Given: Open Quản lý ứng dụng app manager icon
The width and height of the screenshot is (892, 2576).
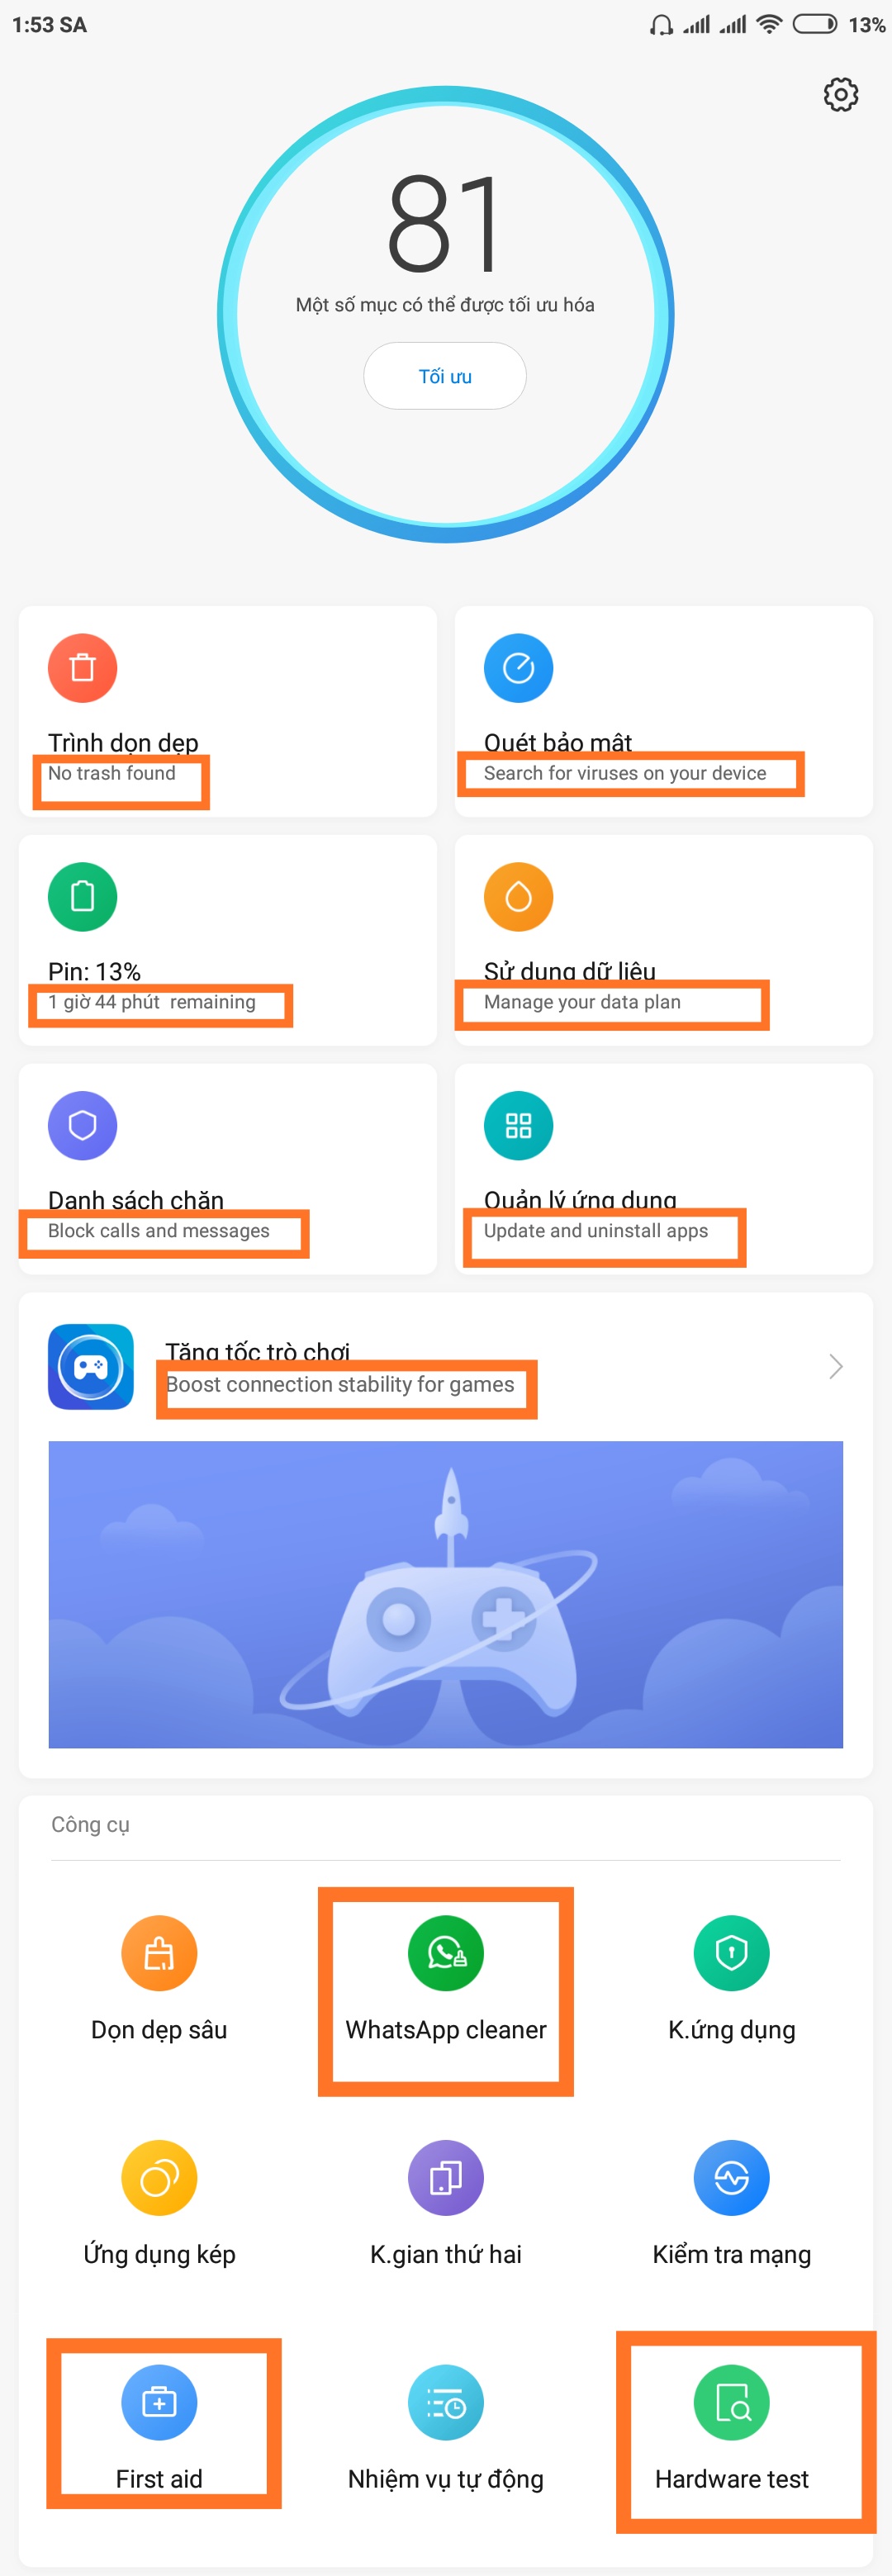Looking at the screenshot, I should point(518,1125).
